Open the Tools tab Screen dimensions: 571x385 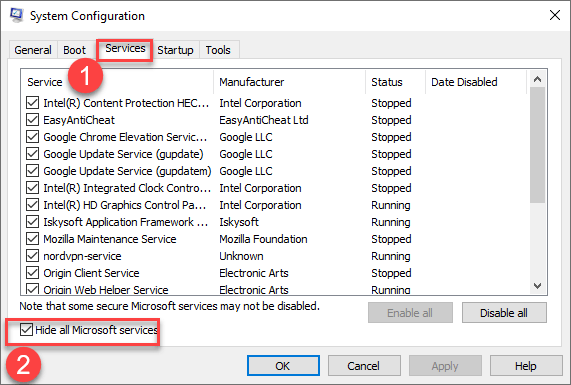[218, 50]
